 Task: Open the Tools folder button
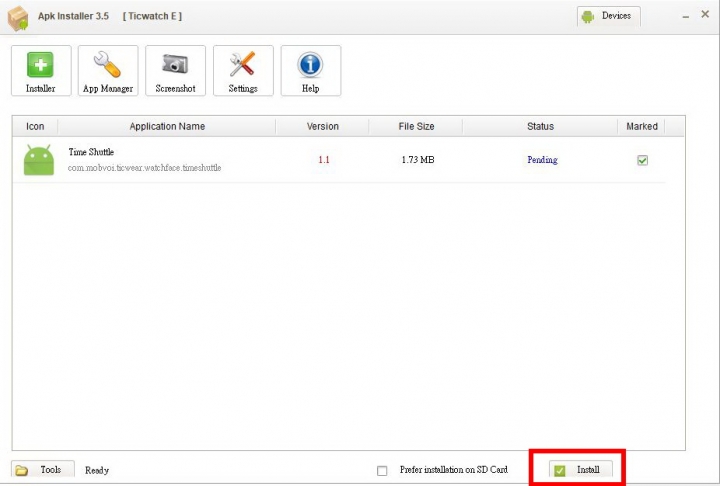[43, 469]
